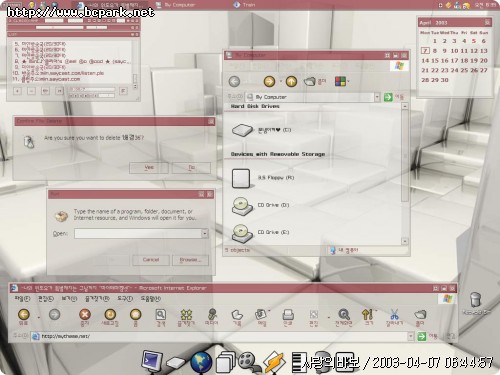Open the 즐겨찾기(A) menu in Internet Explorer

point(97,299)
